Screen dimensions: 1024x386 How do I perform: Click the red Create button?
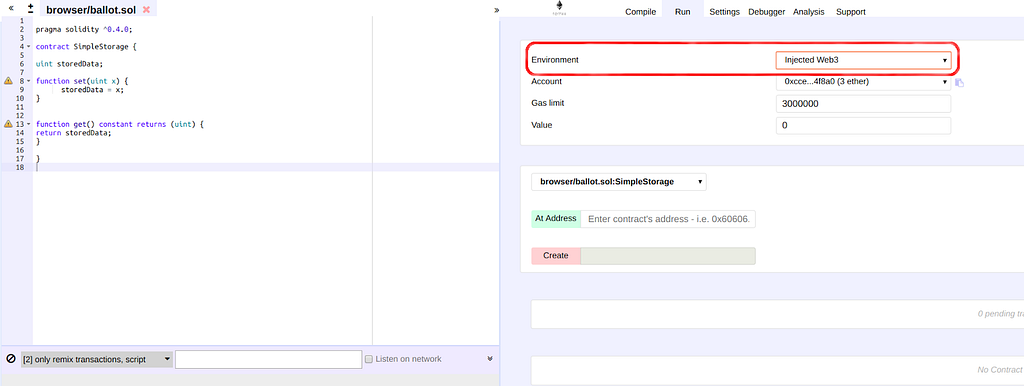(x=556, y=256)
